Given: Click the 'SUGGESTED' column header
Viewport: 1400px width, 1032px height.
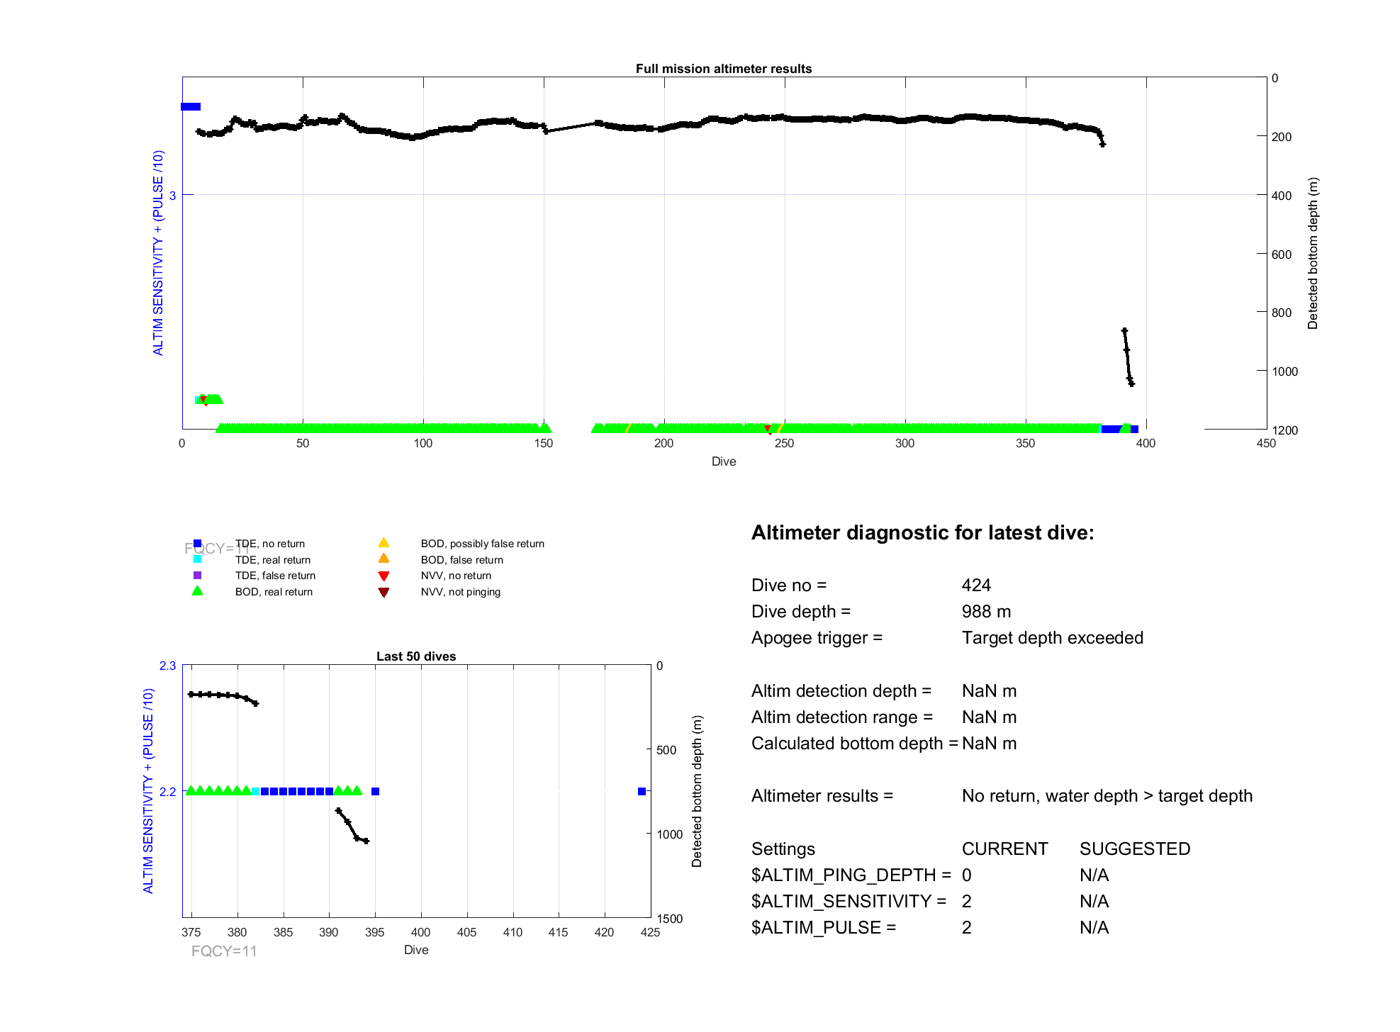Looking at the screenshot, I should click(1135, 849).
